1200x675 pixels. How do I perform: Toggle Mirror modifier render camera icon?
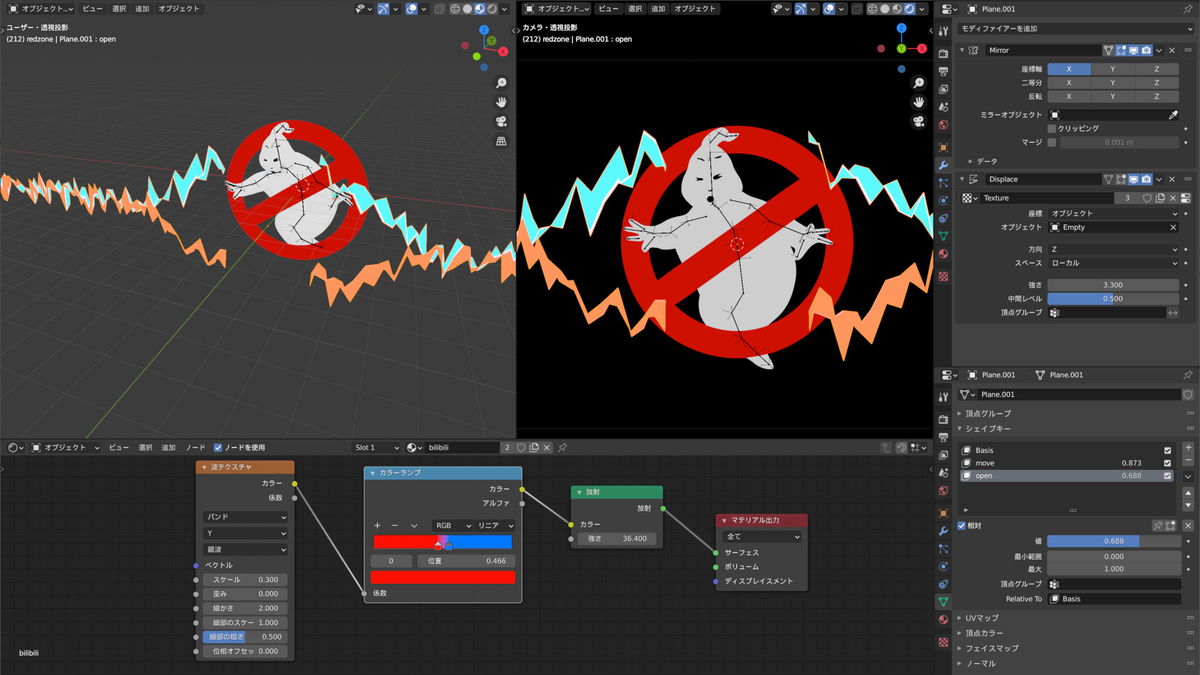pos(1146,50)
